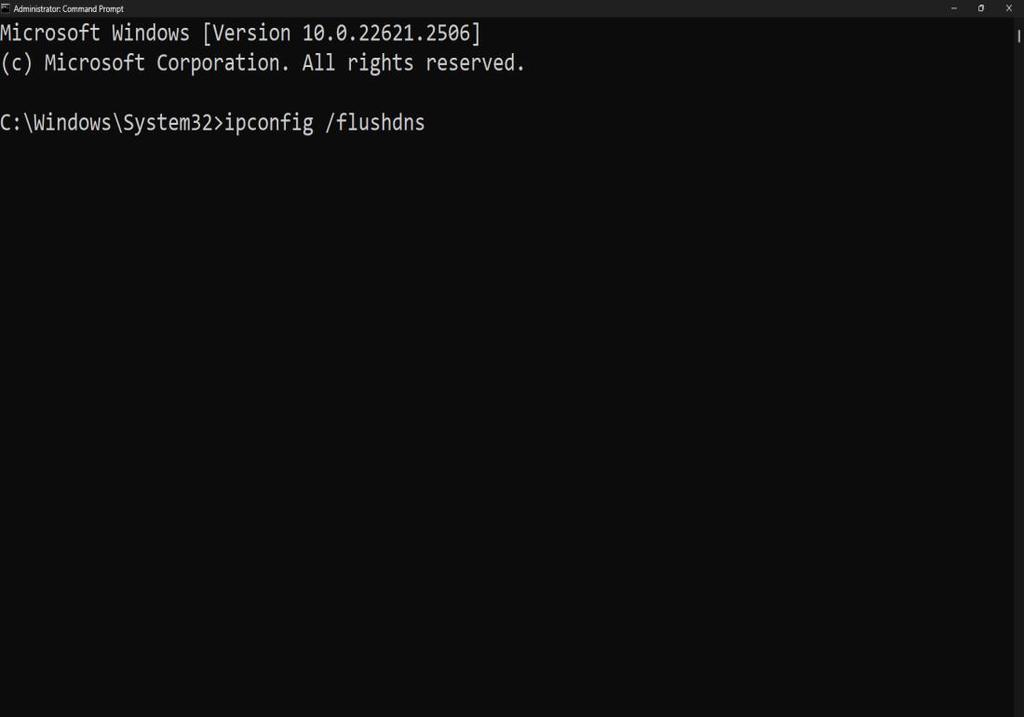This screenshot has width=1024, height=717.
Task: Open the Command Prompt system menu icon
Action: click(x=5, y=8)
